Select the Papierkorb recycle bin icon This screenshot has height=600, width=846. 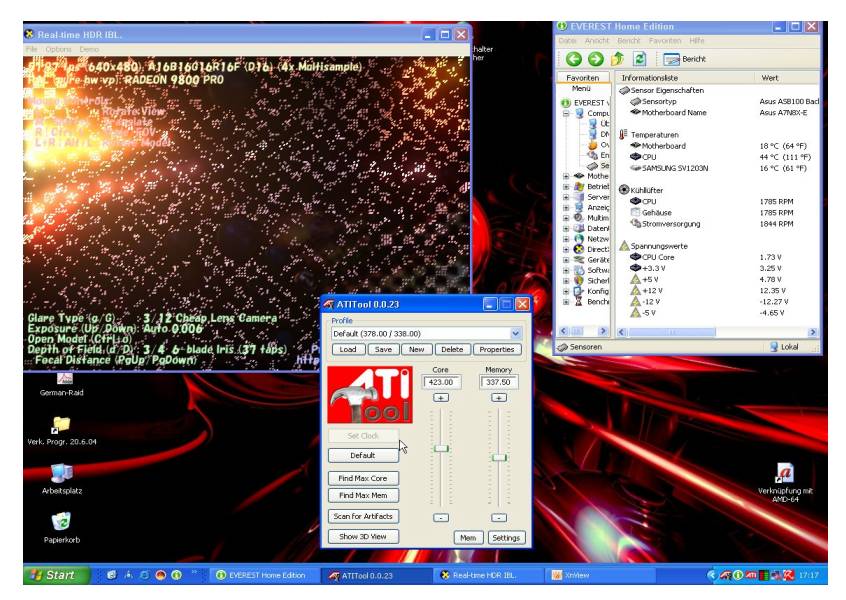(x=62, y=528)
